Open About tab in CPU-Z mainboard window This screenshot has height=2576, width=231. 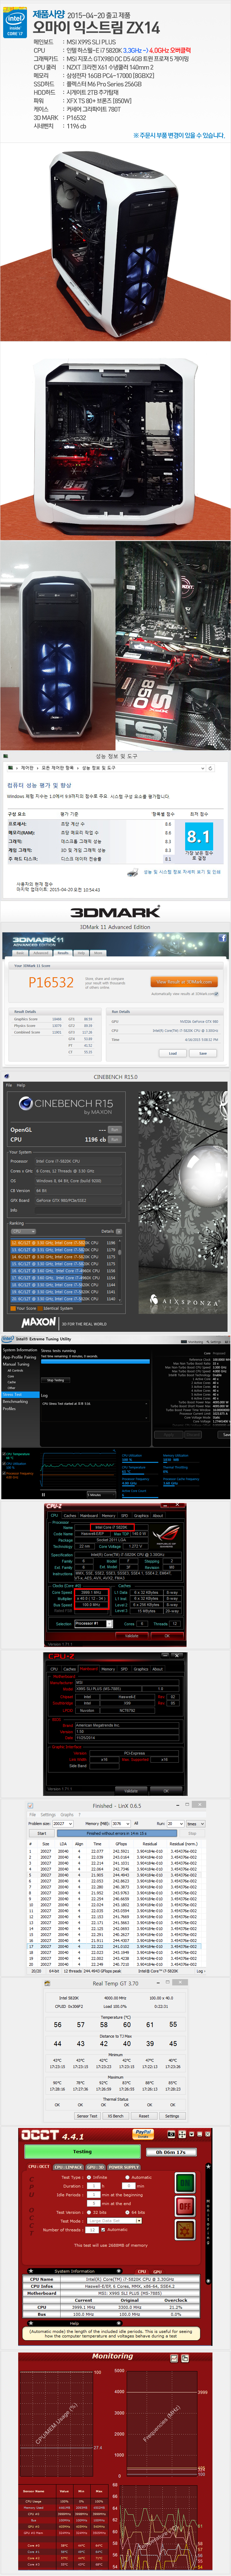[157, 1669]
